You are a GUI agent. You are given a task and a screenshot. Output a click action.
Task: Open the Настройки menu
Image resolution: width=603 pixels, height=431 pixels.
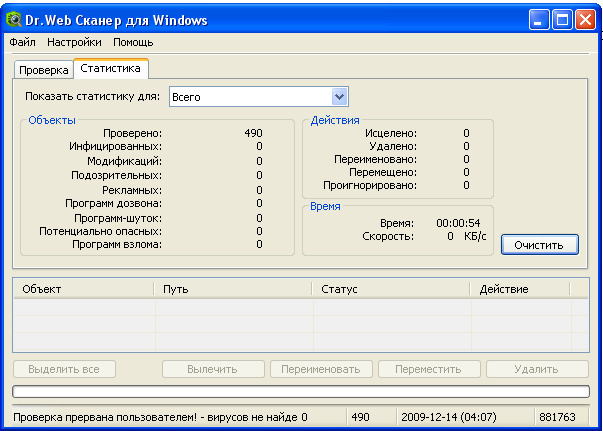click(x=74, y=42)
